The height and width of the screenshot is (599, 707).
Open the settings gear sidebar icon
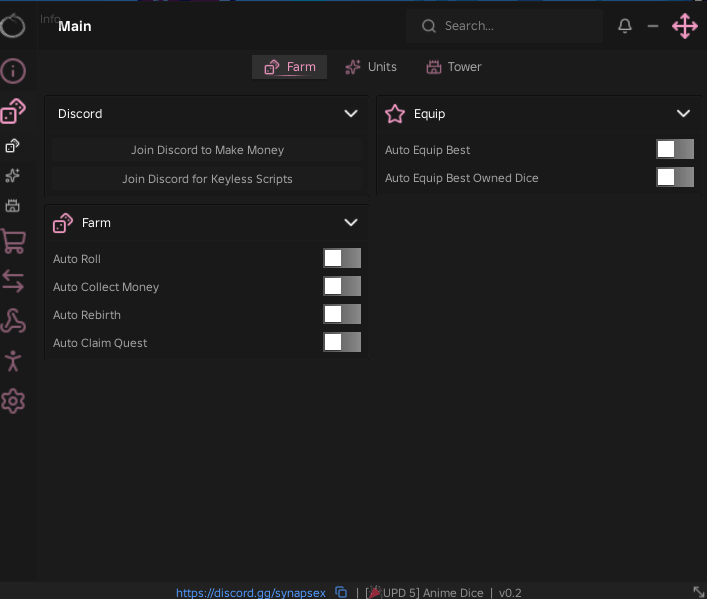tap(13, 401)
